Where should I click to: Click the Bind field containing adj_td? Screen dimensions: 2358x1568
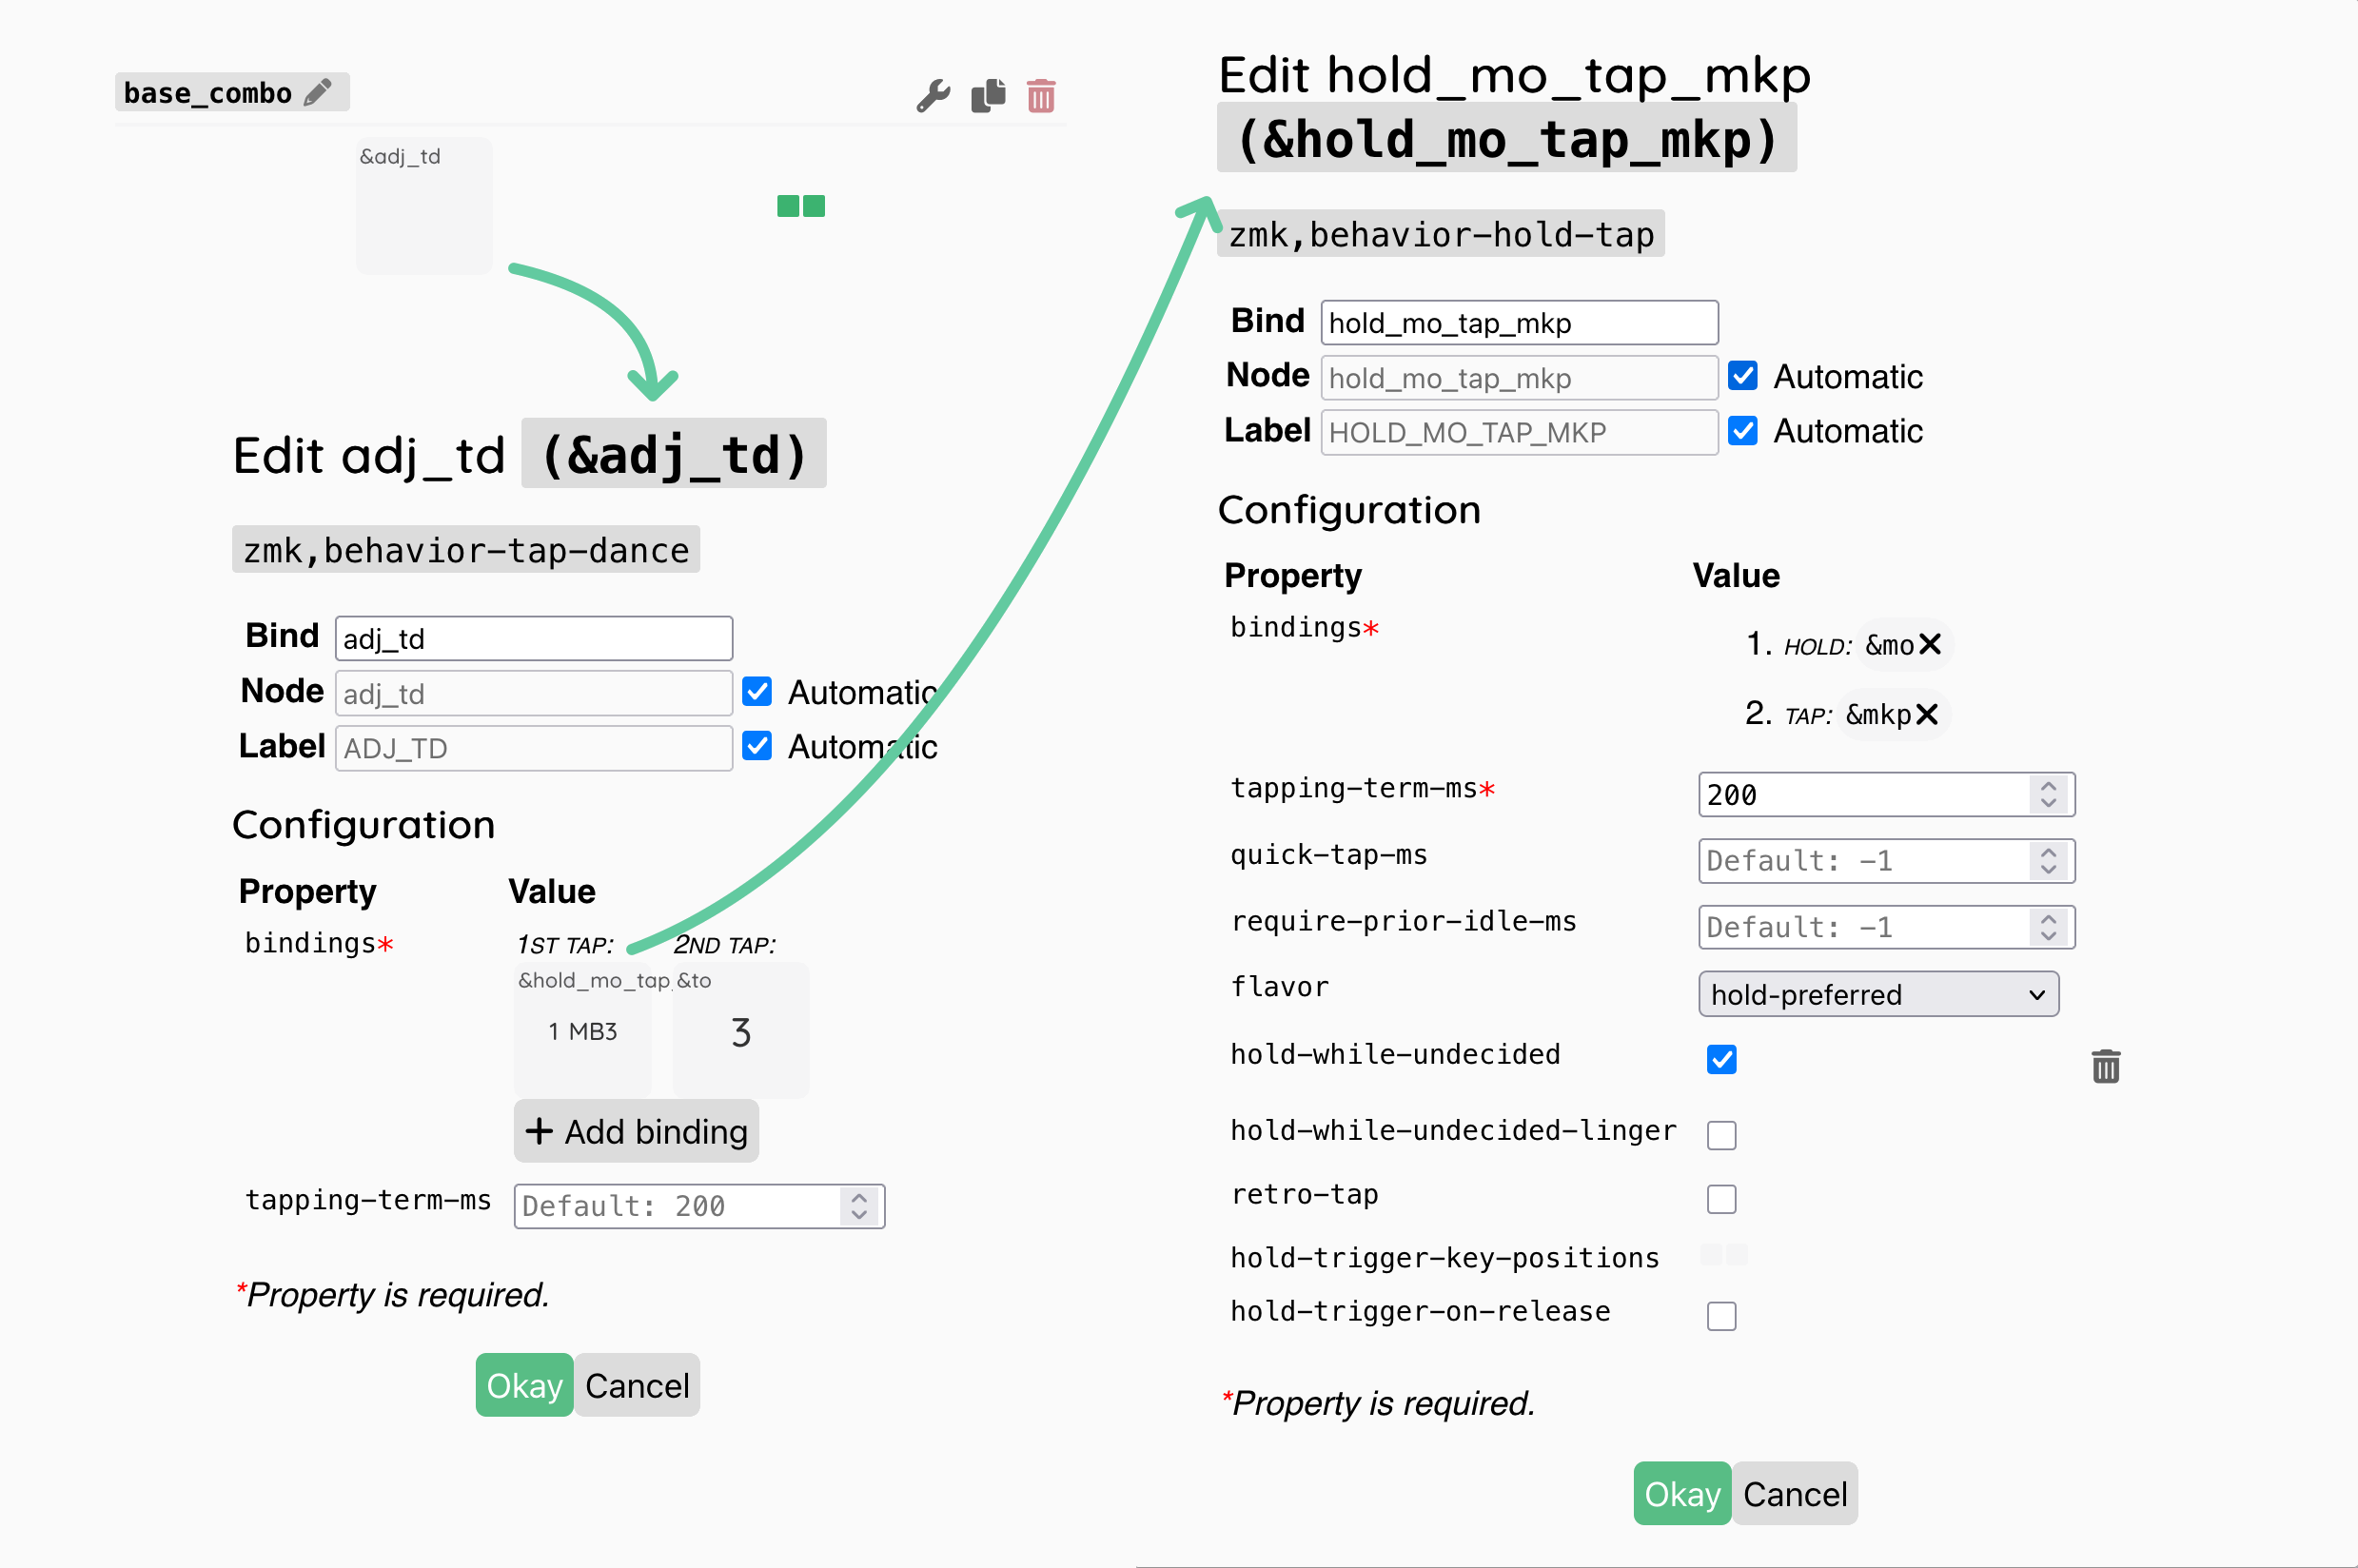(533, 638)
